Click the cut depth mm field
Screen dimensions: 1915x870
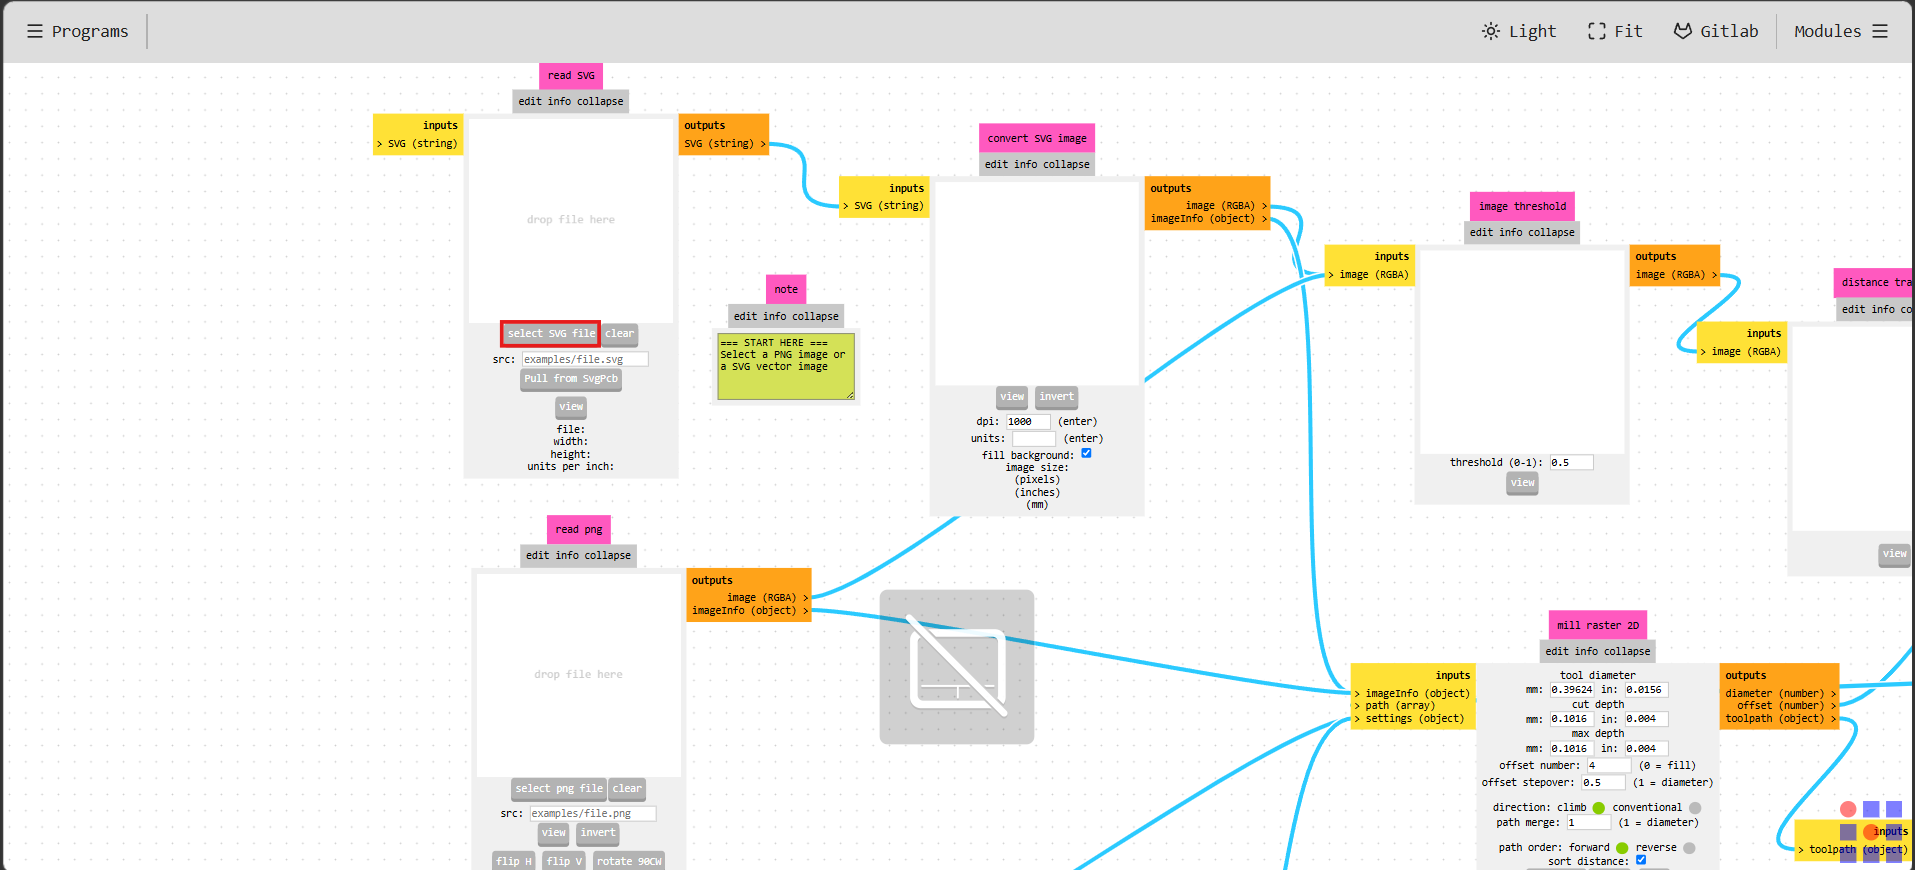click(x=1571, y=719)
